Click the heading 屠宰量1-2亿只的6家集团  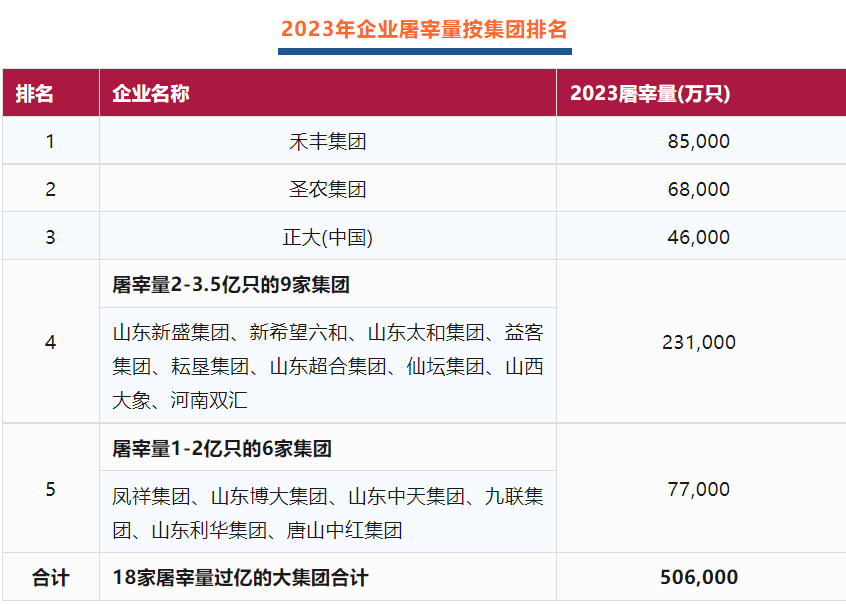point(222,449)
